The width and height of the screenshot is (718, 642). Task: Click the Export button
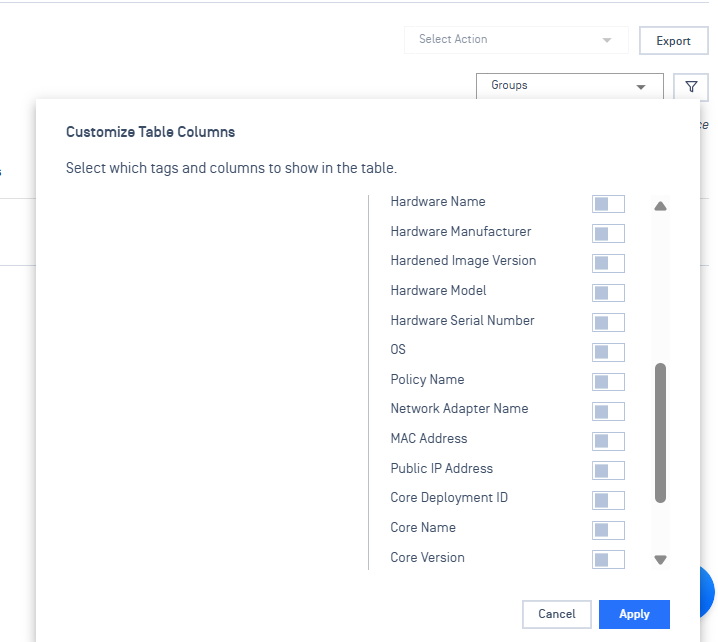coord(673,41)
